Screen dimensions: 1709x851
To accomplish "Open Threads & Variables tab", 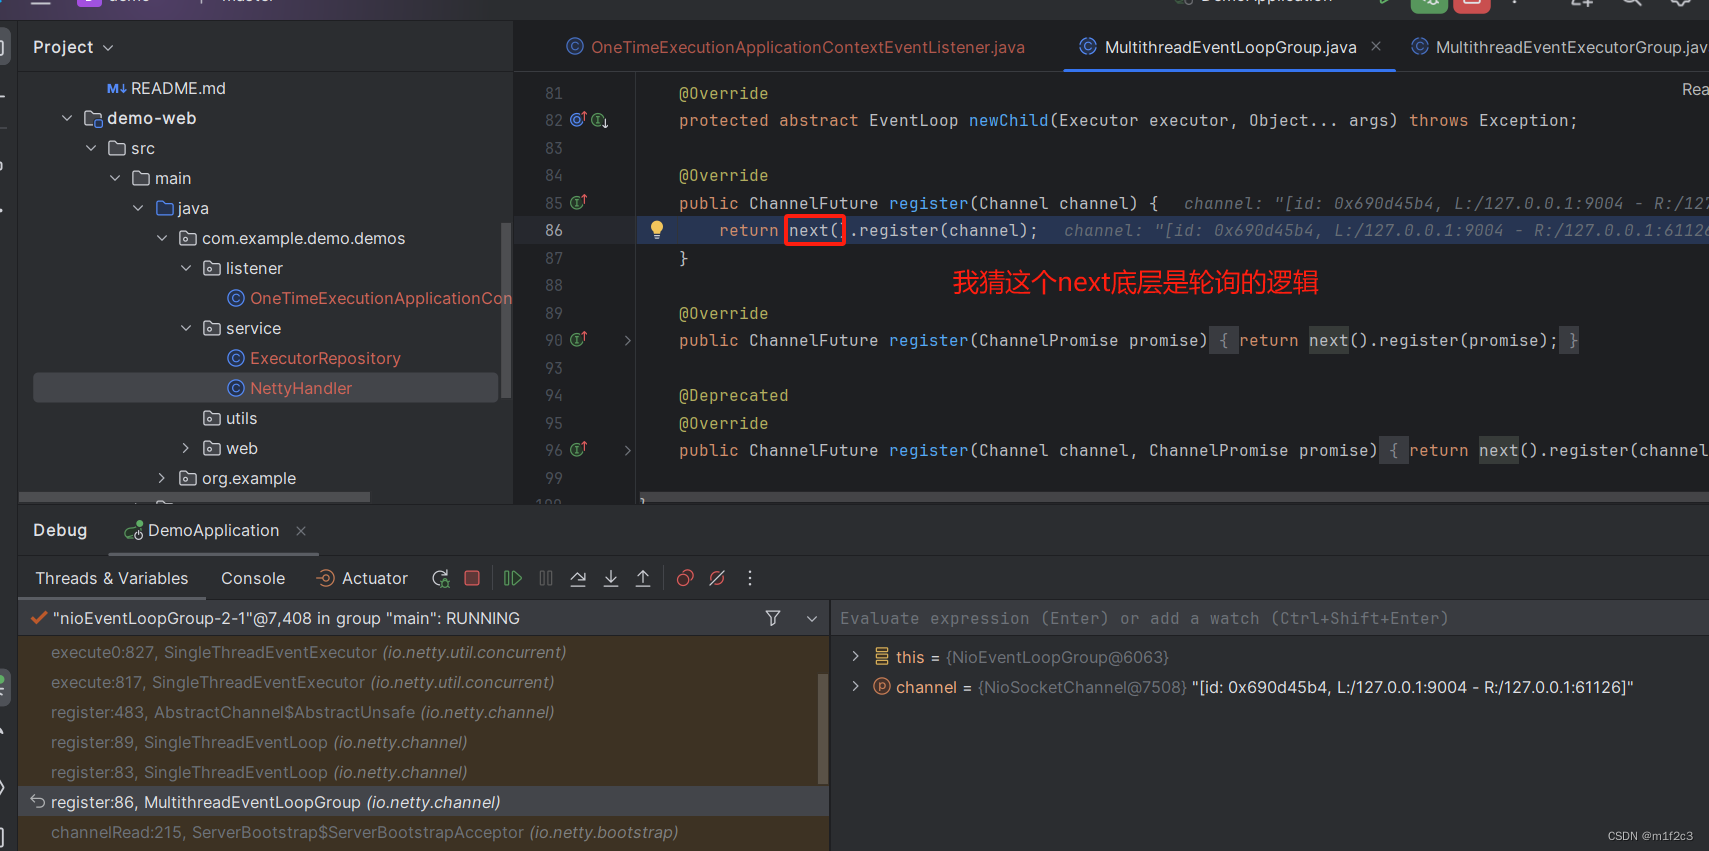I will pos(112,578).
